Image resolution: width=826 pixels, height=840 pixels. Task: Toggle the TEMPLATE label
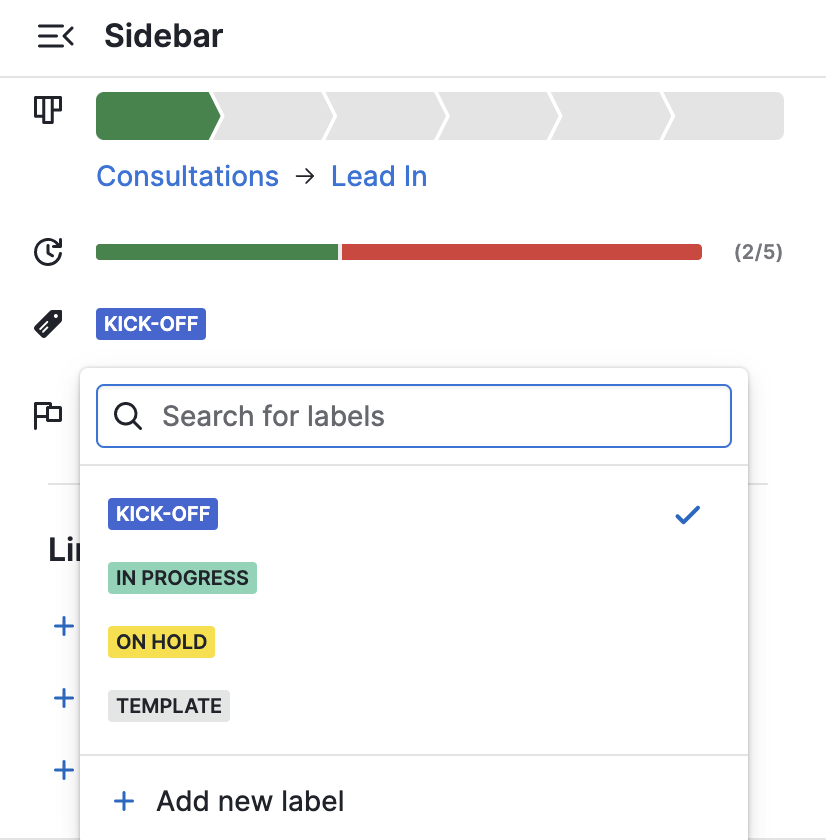[168, 705]
